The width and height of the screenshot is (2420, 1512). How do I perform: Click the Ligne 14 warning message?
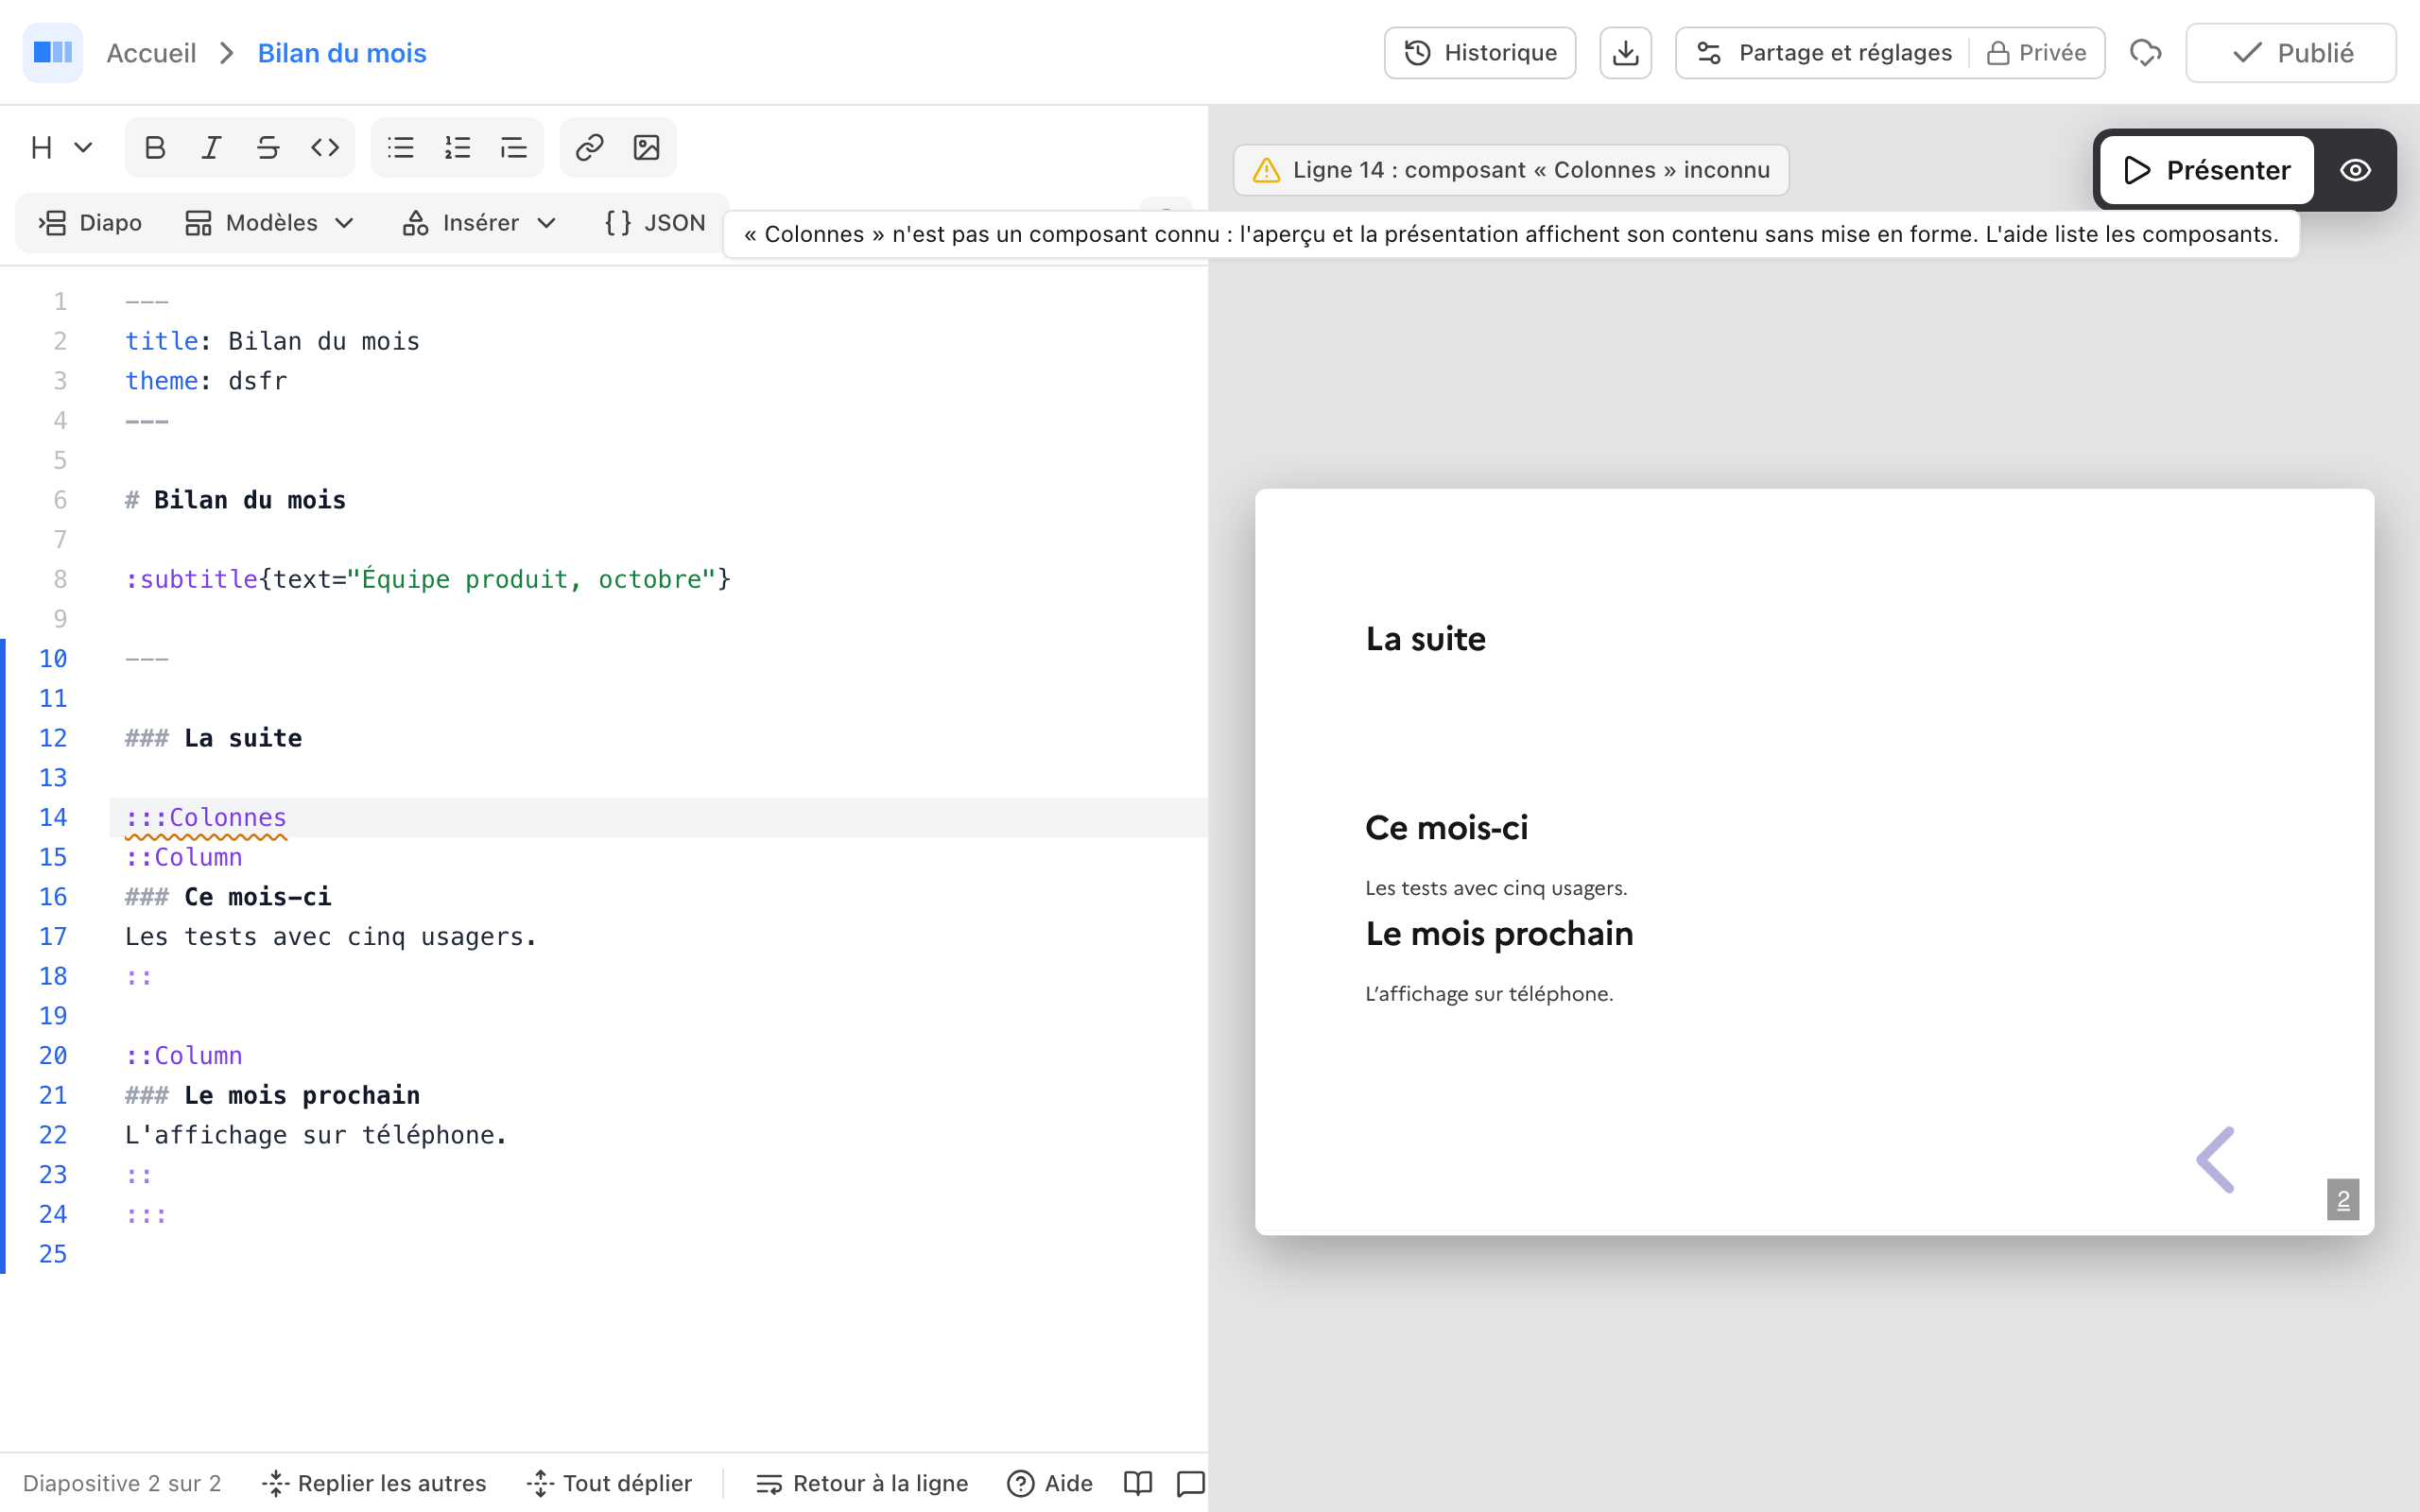pyautogui.click(x=1511, y=170)
